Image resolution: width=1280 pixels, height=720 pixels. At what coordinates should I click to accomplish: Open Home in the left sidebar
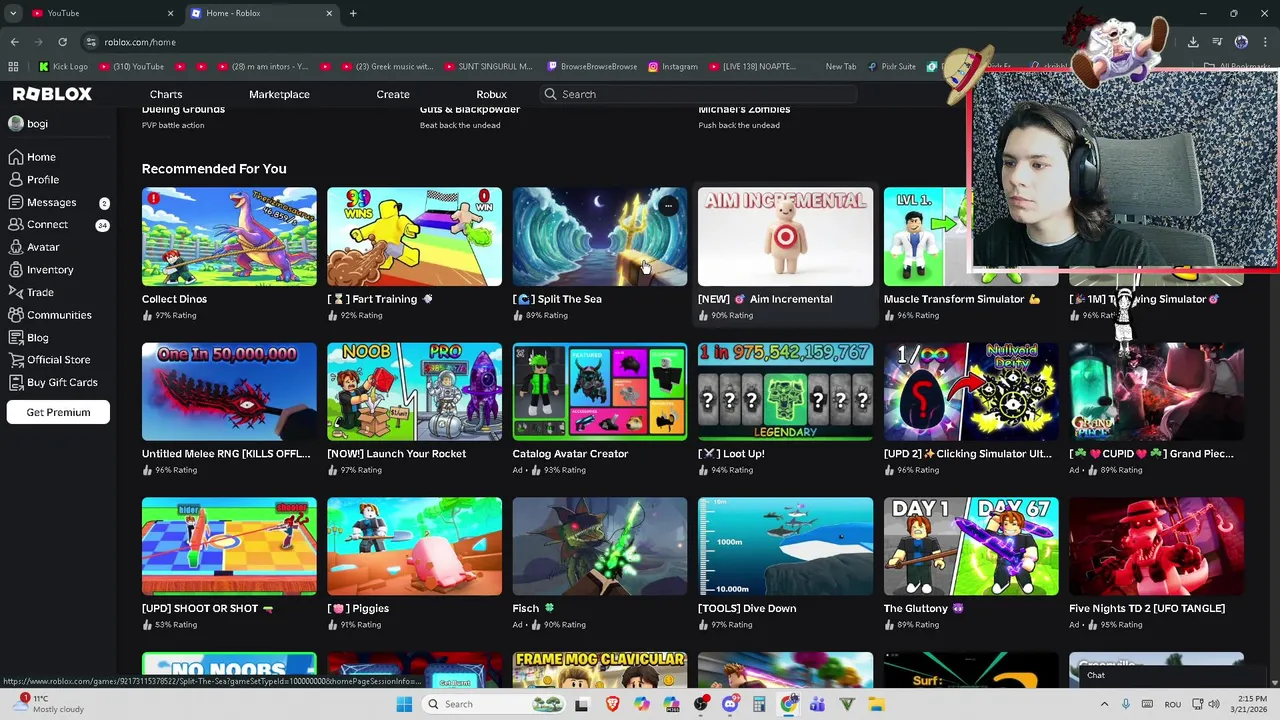[41, 157]
